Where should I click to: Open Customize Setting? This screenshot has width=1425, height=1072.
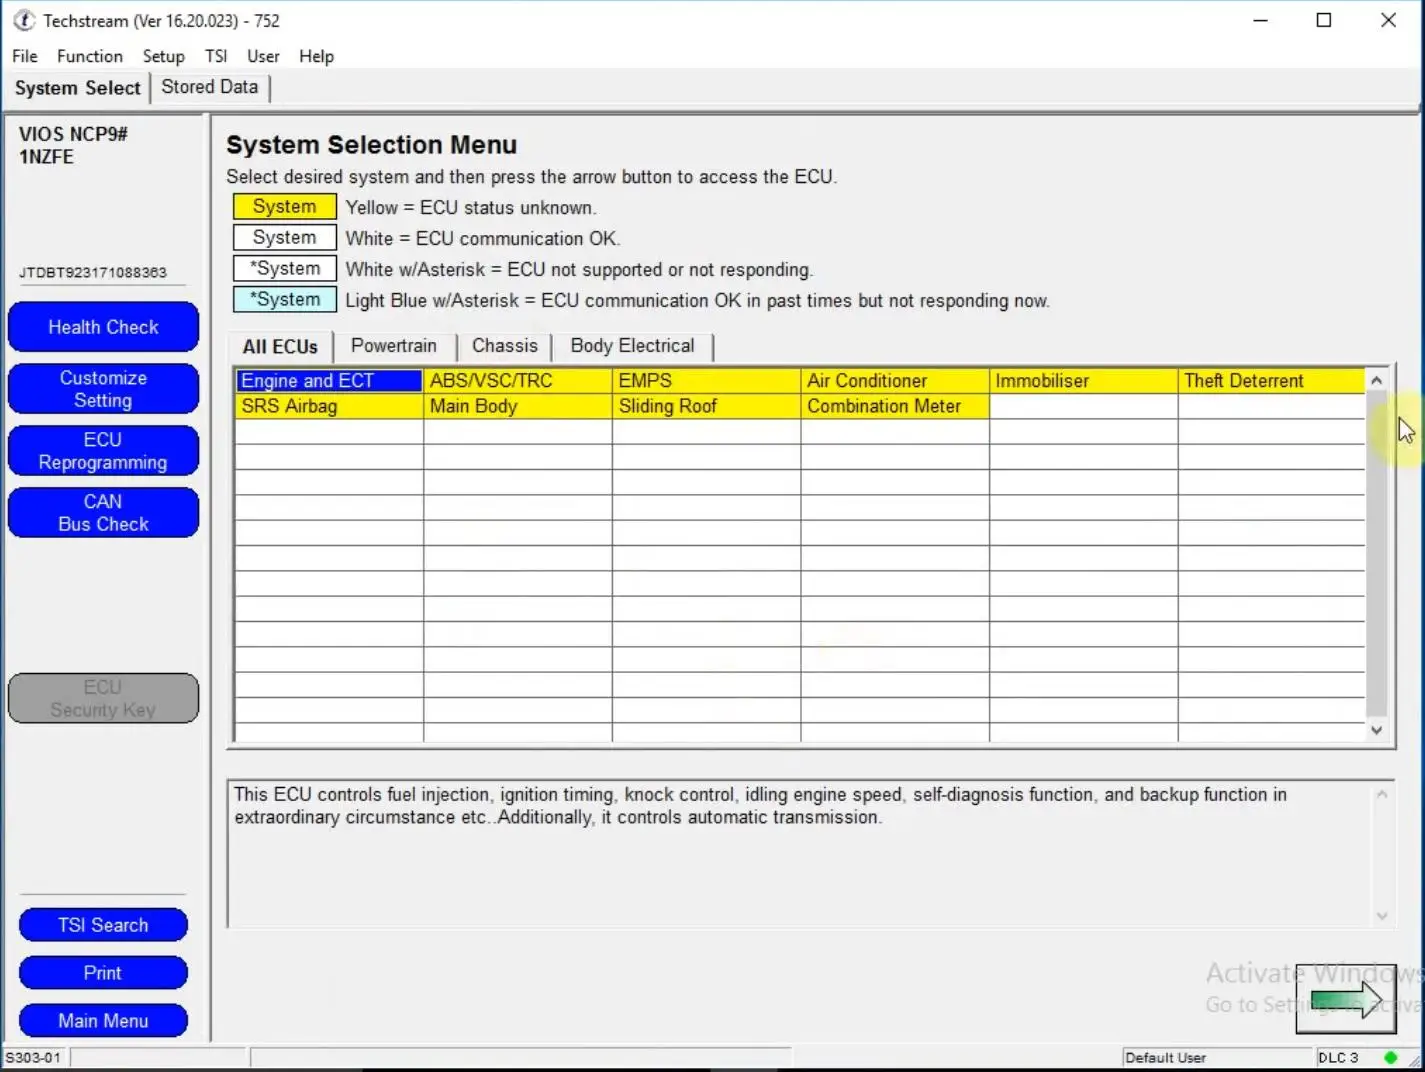click(x=103, y=389)
